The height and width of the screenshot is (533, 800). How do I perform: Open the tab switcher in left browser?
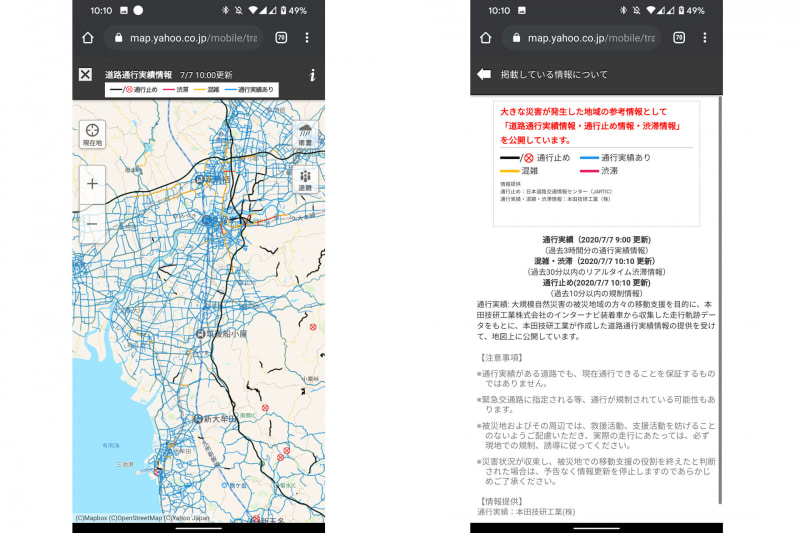[281, 38]
